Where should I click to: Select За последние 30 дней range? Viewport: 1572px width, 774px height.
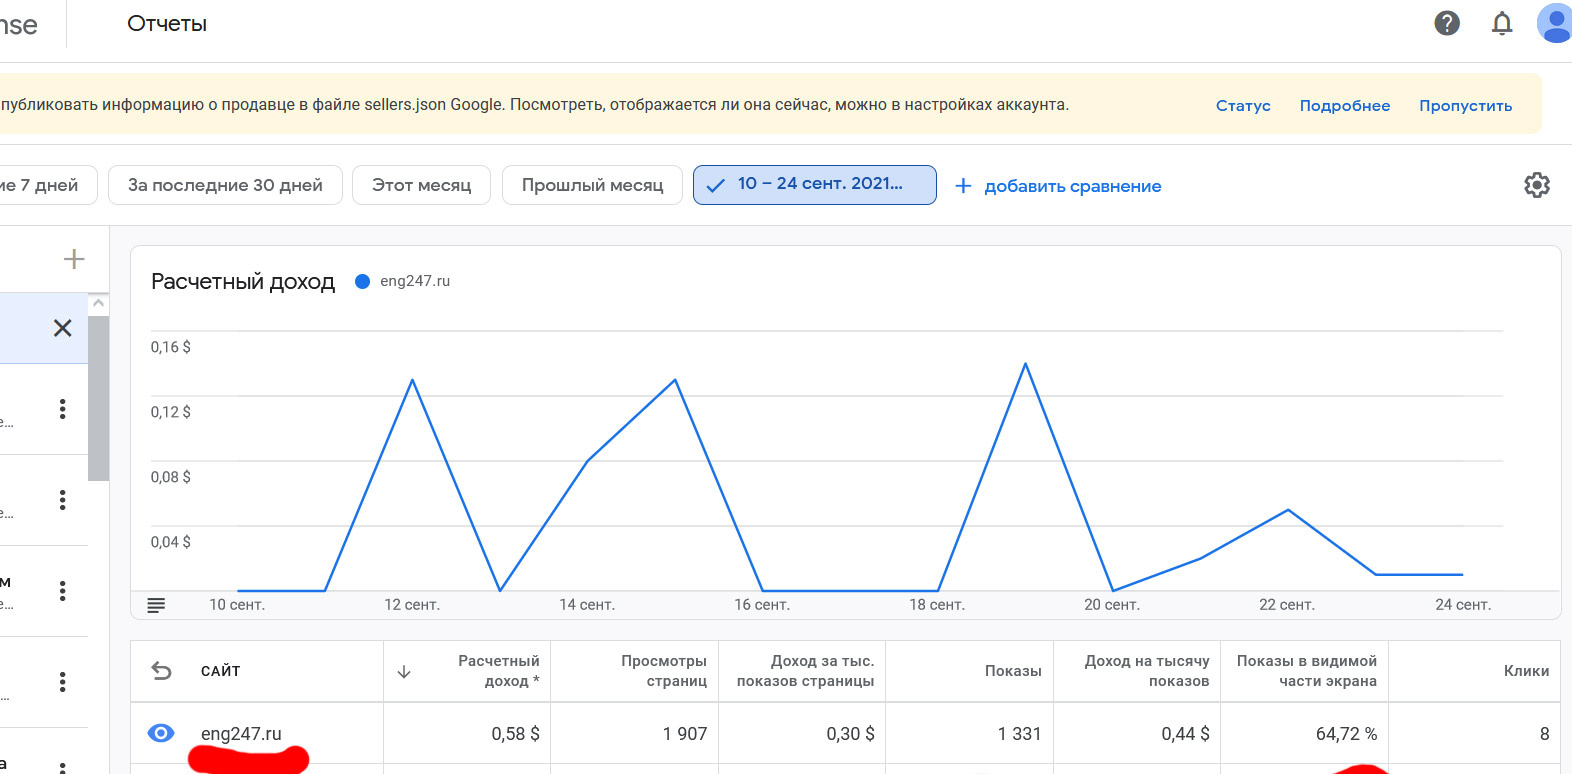[x=225, y=185]
